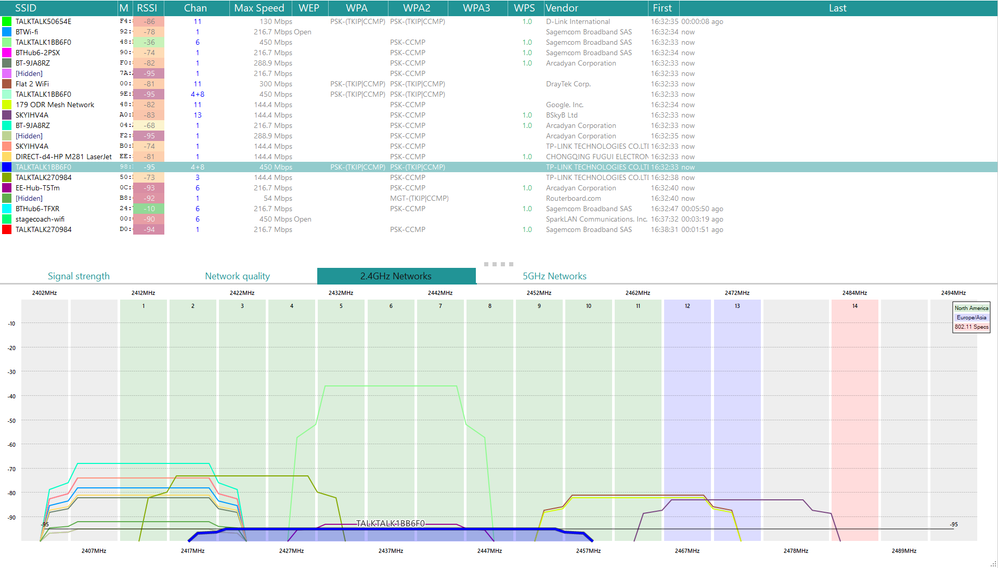Sort the list by SSID column header
Image resolution: width=998 pixels, height=568 pixels.
point(59,8)
